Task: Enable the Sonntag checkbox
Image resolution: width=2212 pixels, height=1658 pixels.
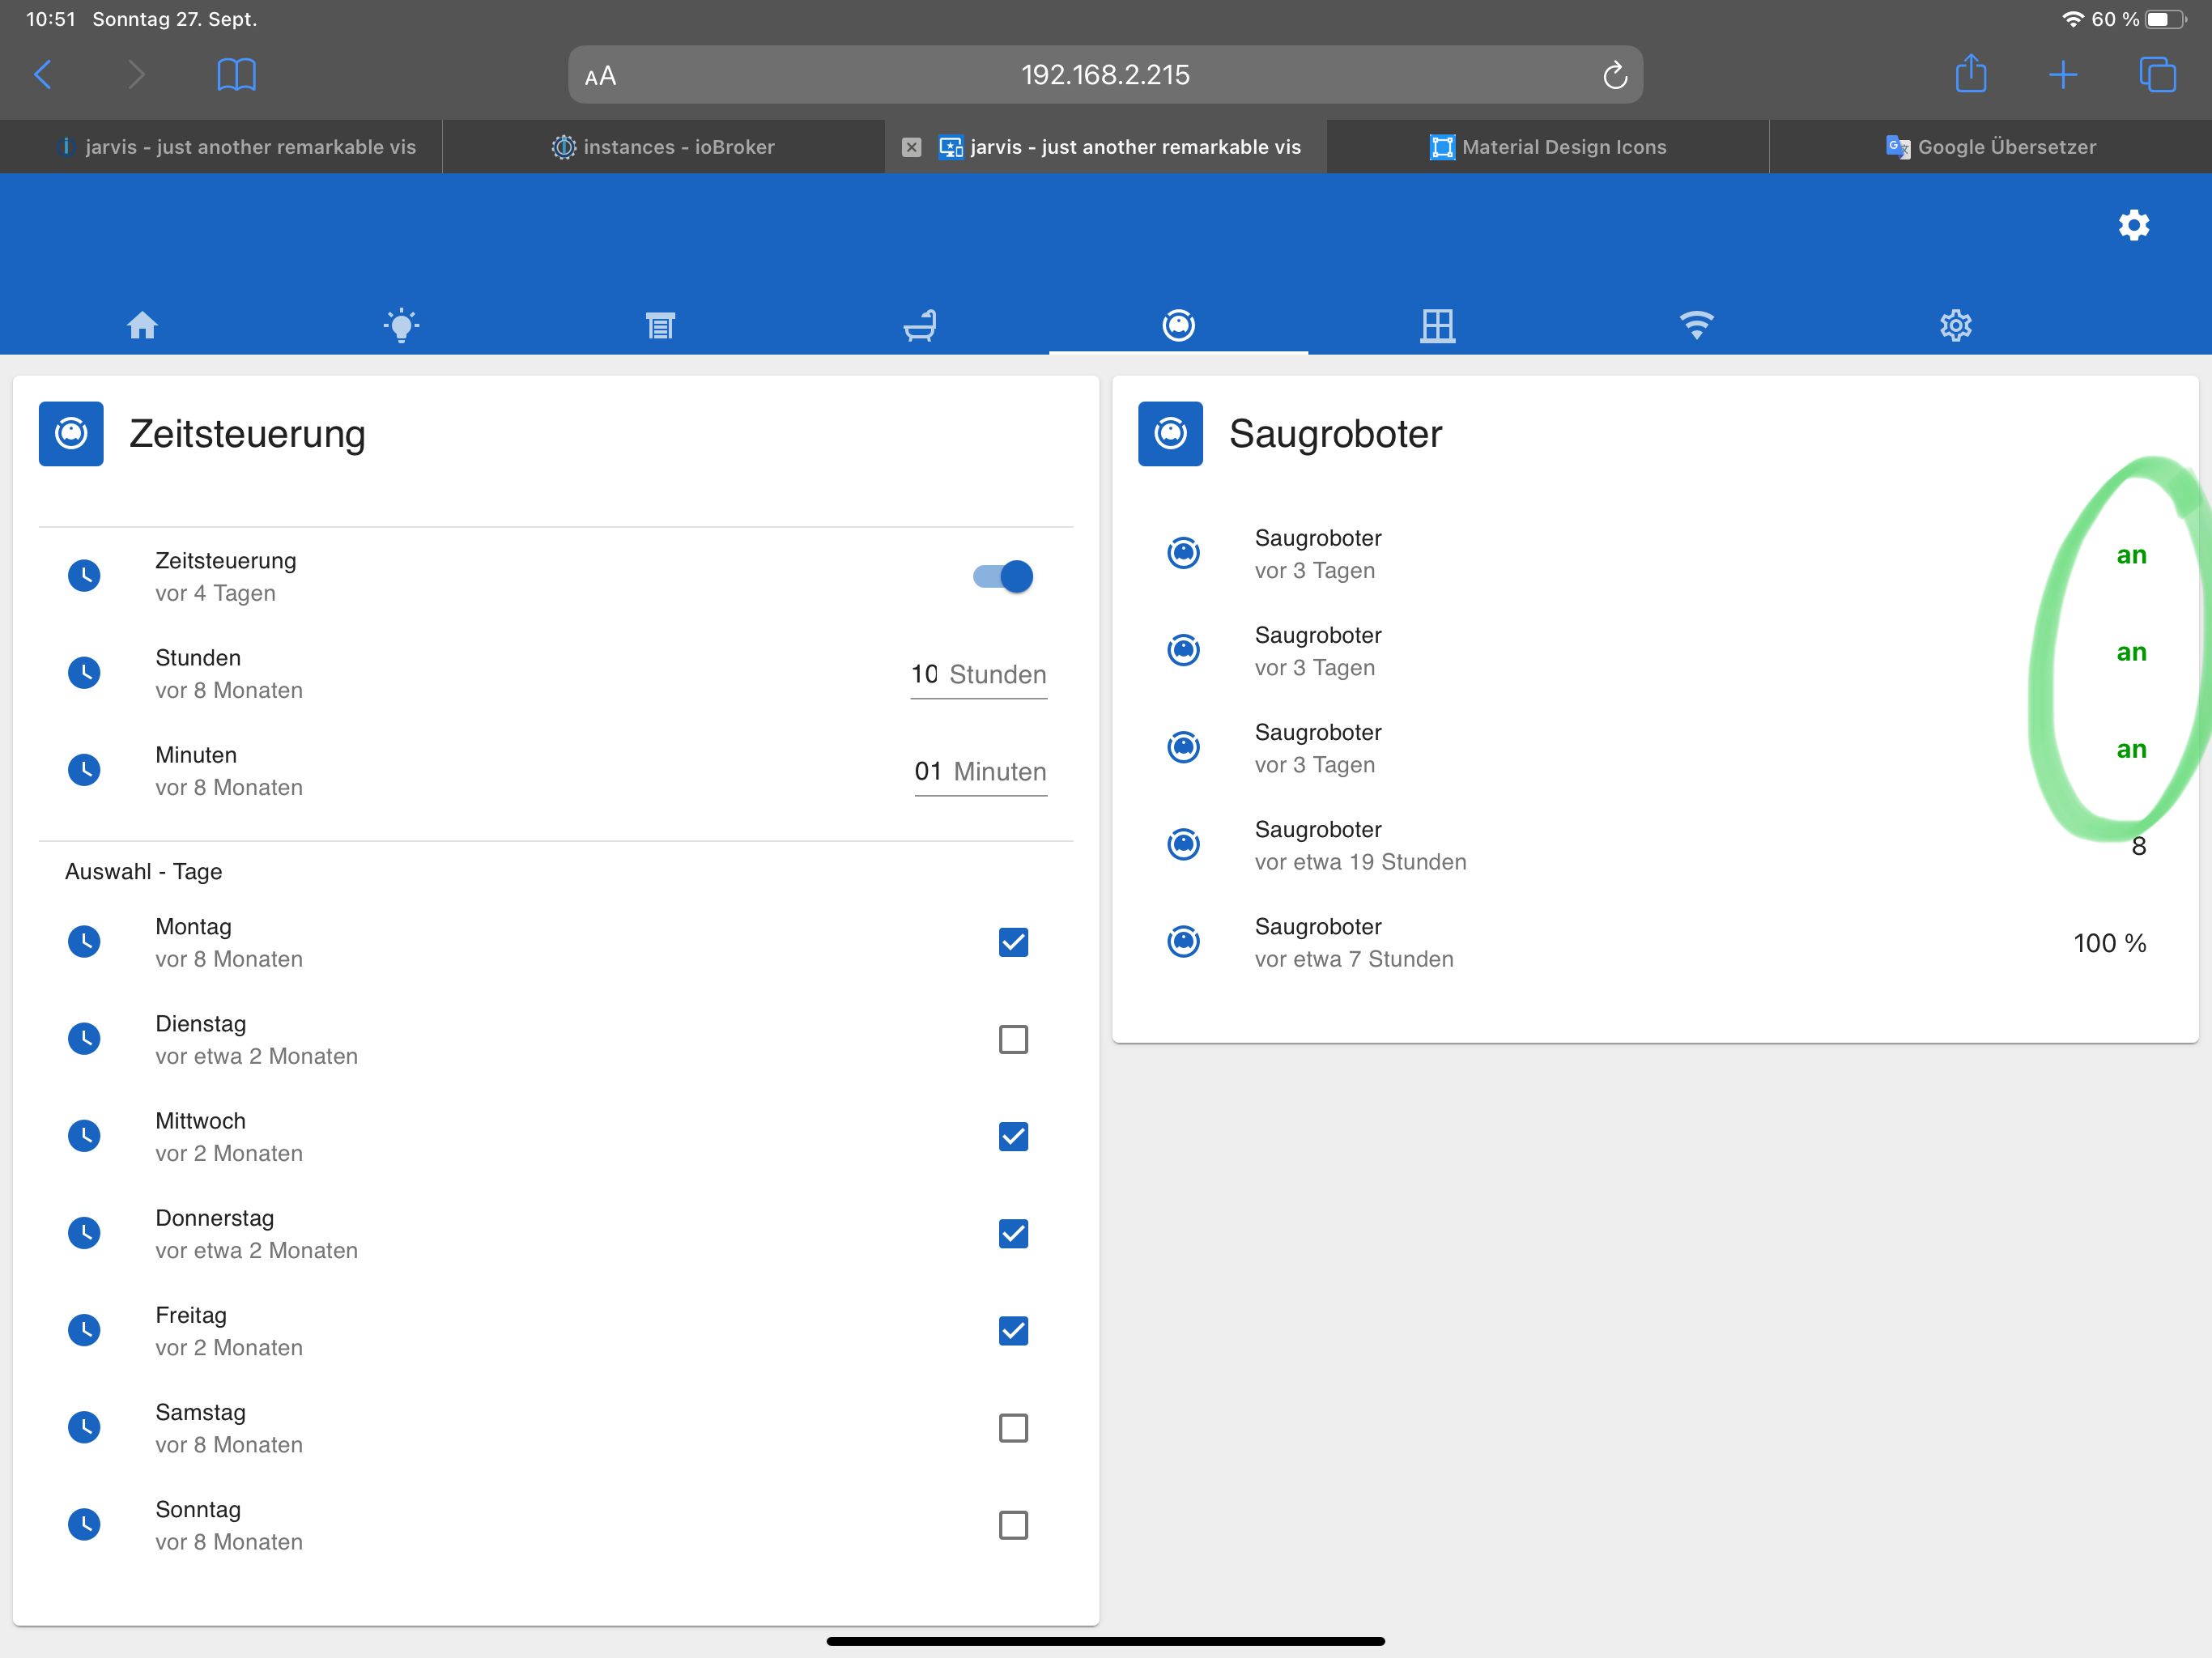Action: [1013, 1525]
